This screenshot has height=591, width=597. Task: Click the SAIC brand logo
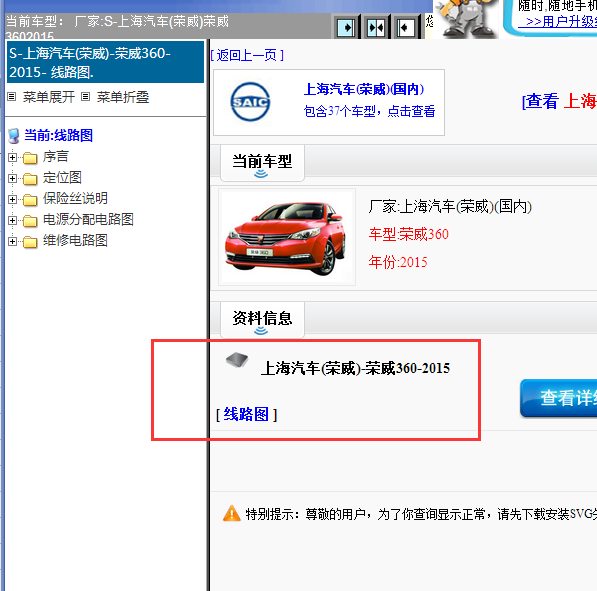point(251,102)
